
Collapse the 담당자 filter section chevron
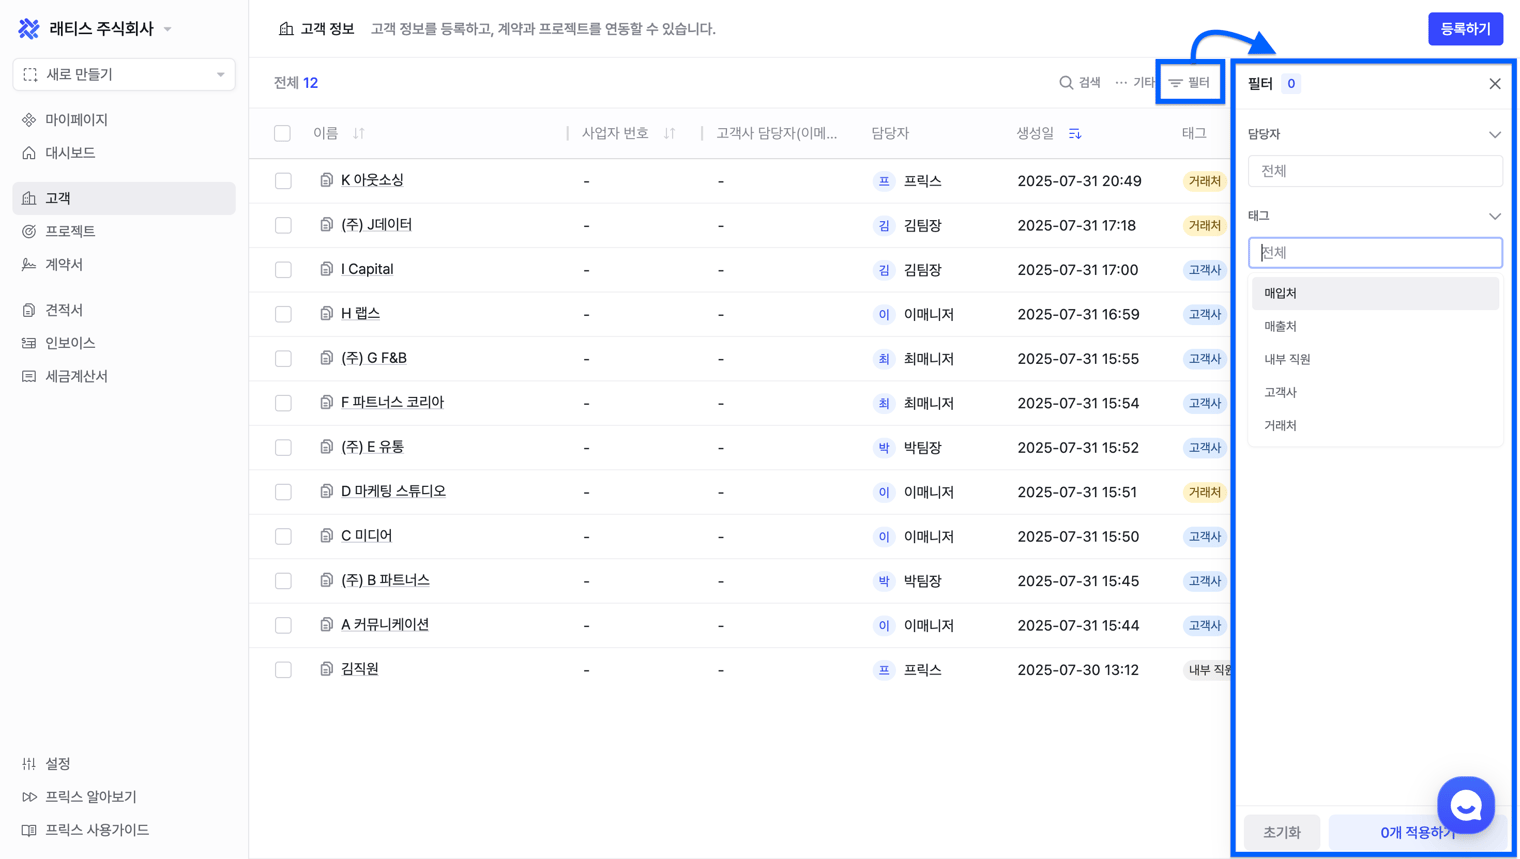point(1494,134)
